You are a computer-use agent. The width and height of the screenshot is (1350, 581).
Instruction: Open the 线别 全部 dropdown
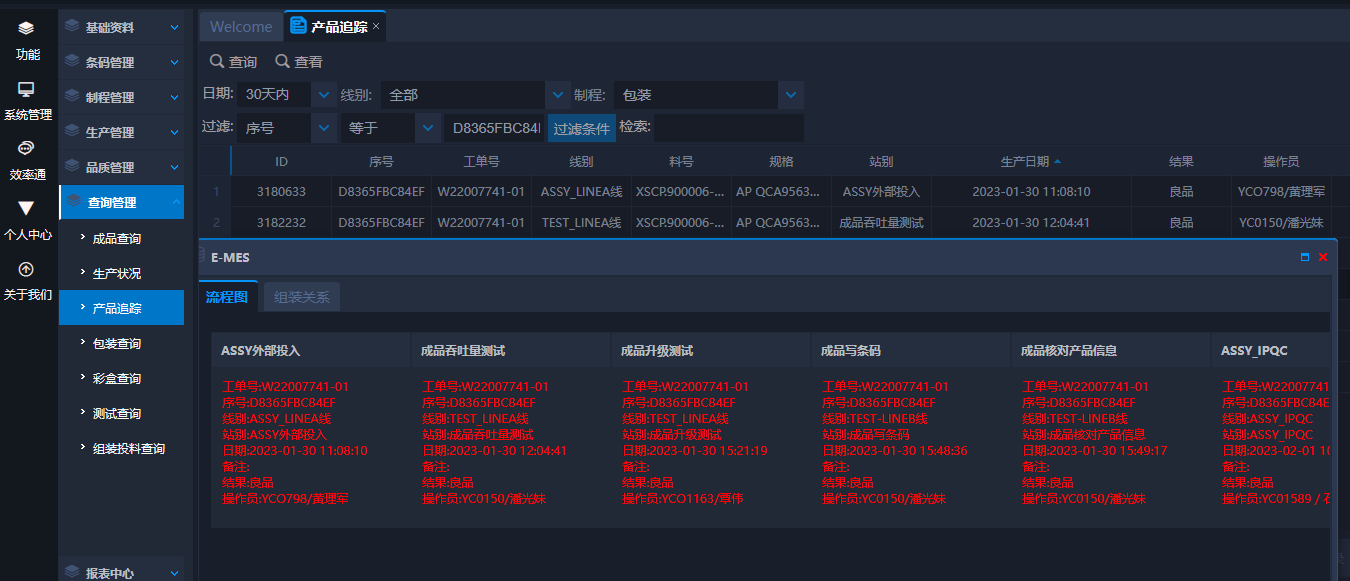tap(558, 95)
